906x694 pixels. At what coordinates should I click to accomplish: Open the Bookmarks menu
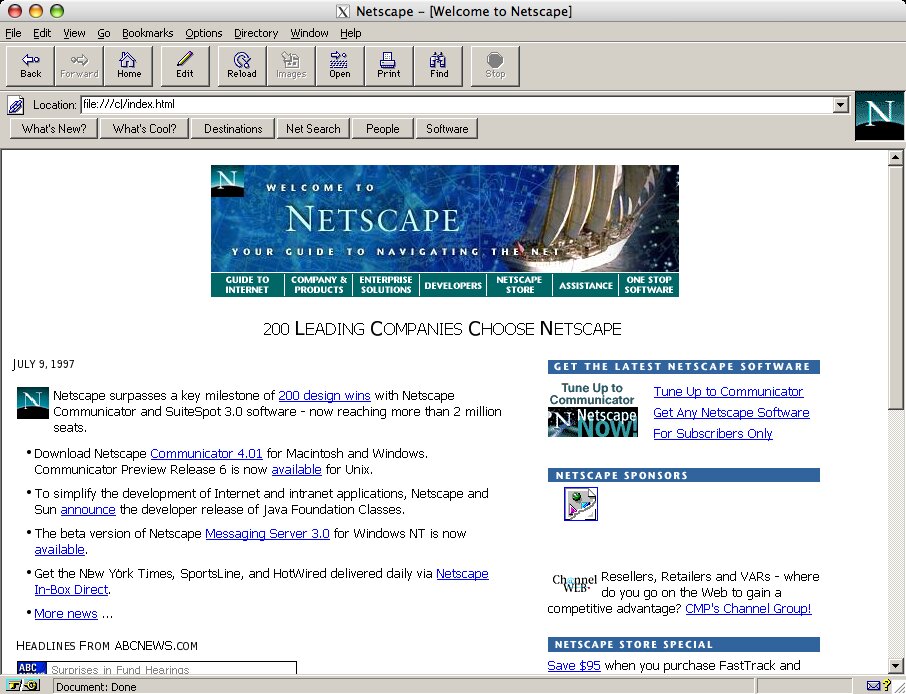[x=147, y=33]
